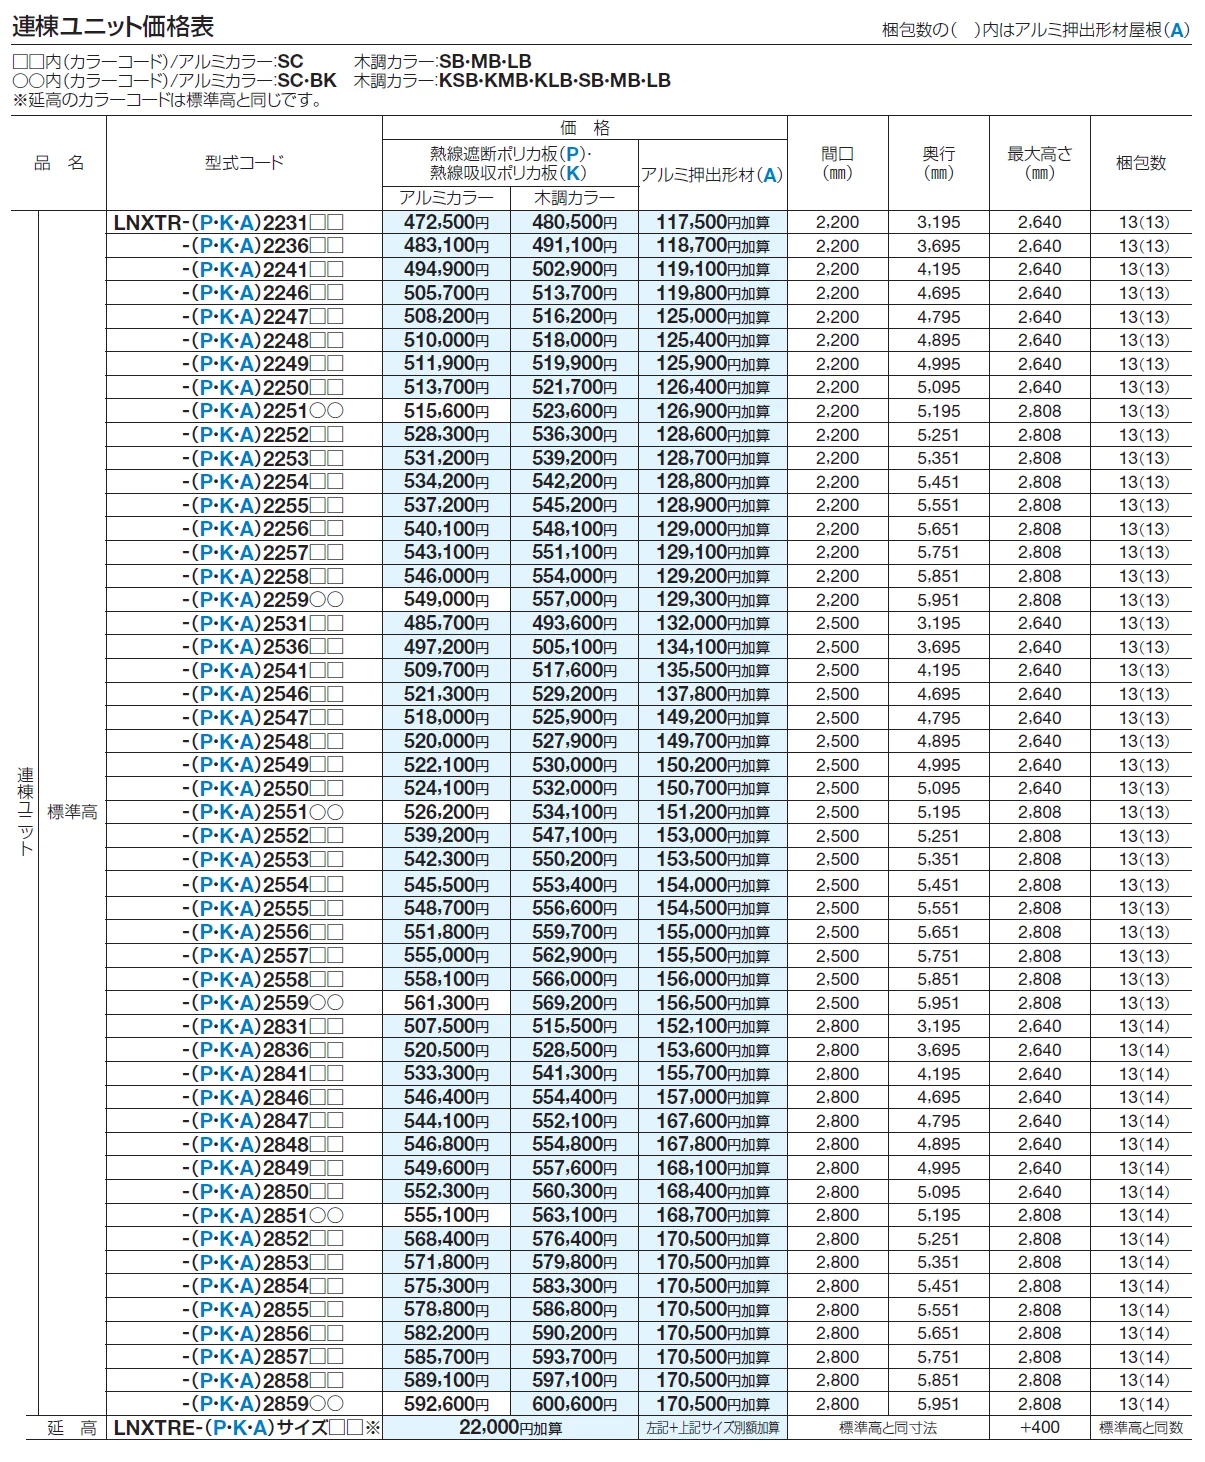Click the price 555,000円
Viewport: 1205px width, 1462px height.
pyautogui.click(x=446, y=956)
